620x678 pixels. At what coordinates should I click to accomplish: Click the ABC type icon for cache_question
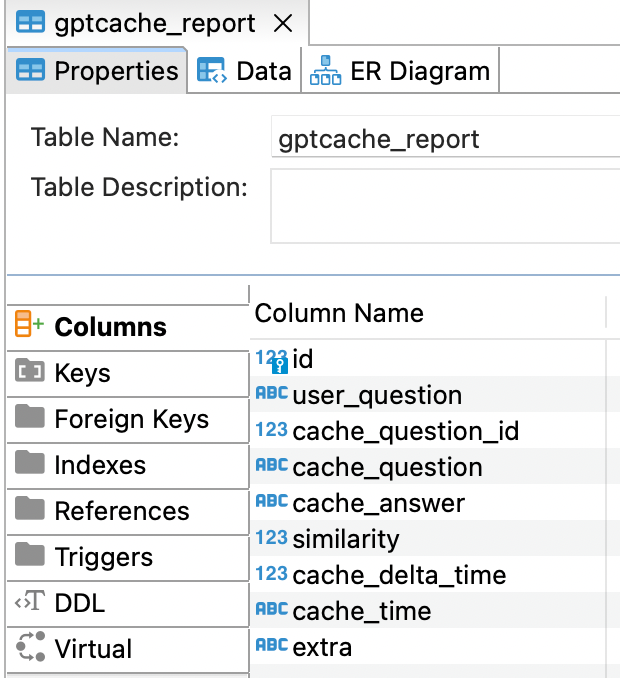pyautogui.click(x=272, y=465)
